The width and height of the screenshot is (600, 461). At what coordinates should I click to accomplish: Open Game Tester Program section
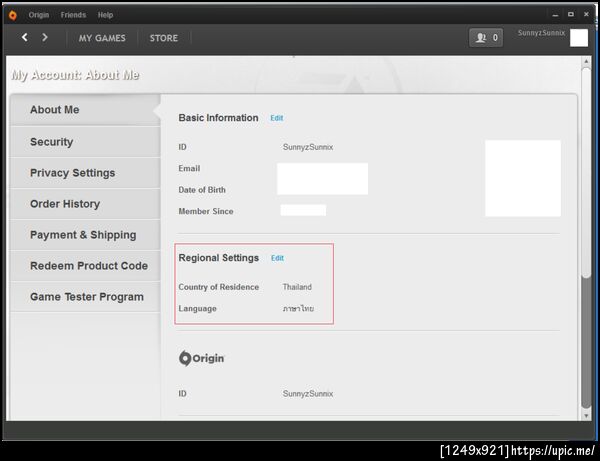point(85,297)
